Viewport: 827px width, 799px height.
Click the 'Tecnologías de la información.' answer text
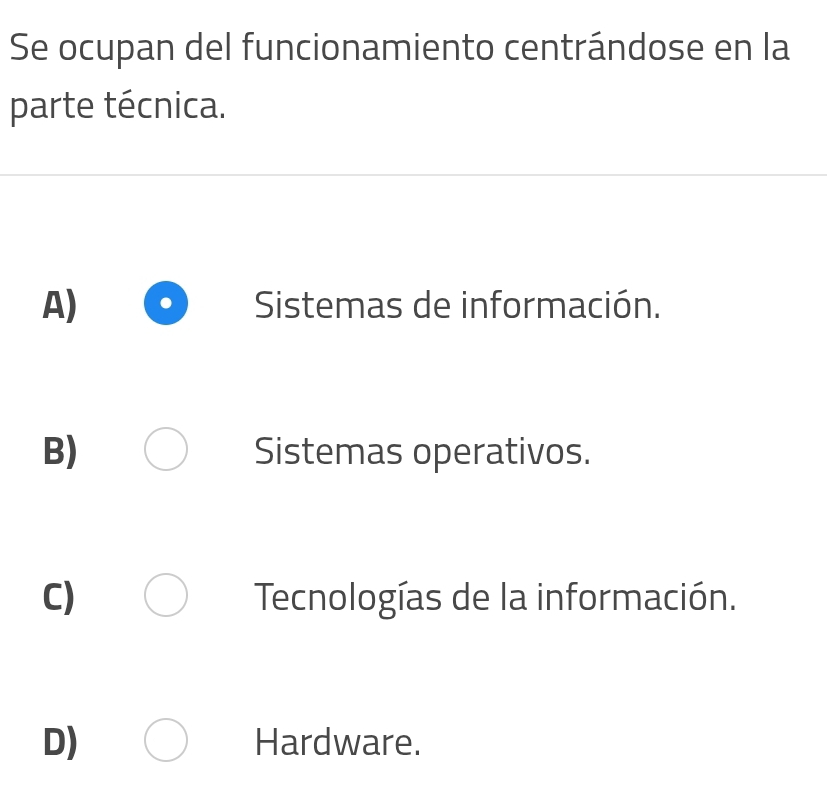(x=495, y=598)
